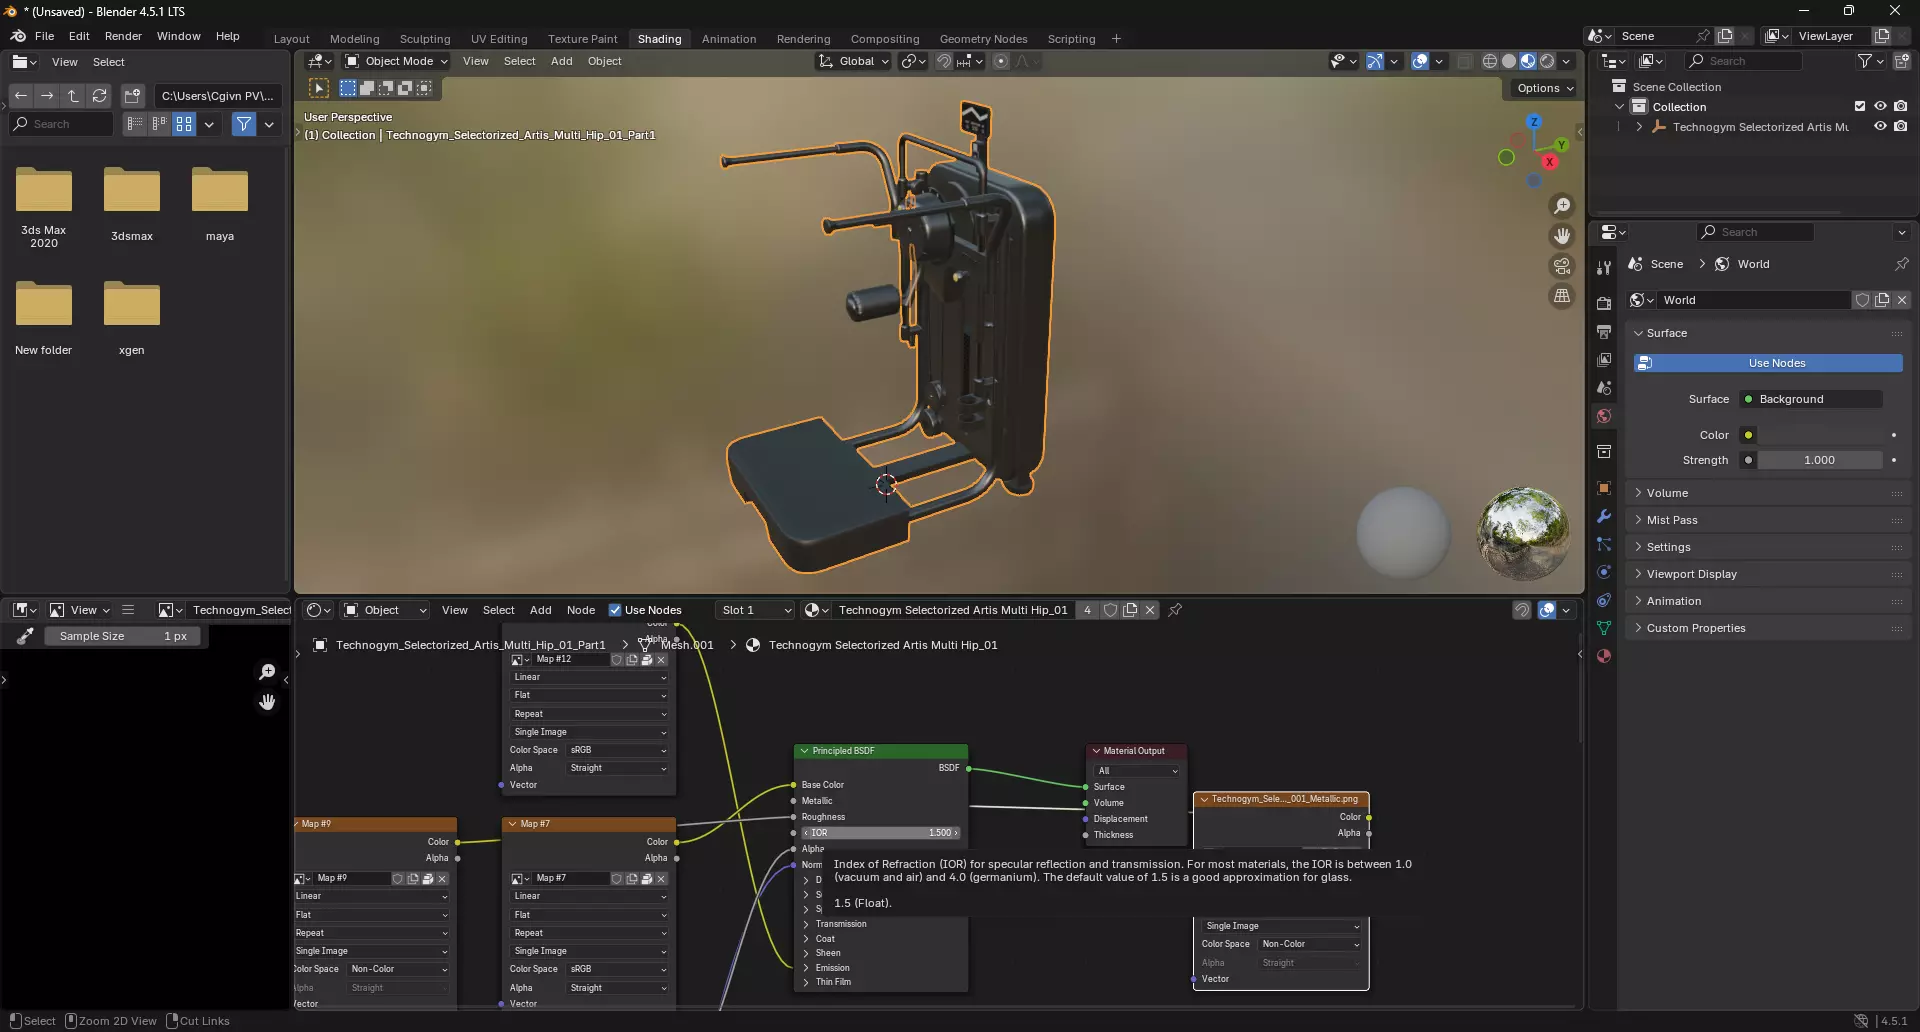
Task: Click the world Color field
Action: [x=1820, y=435]
